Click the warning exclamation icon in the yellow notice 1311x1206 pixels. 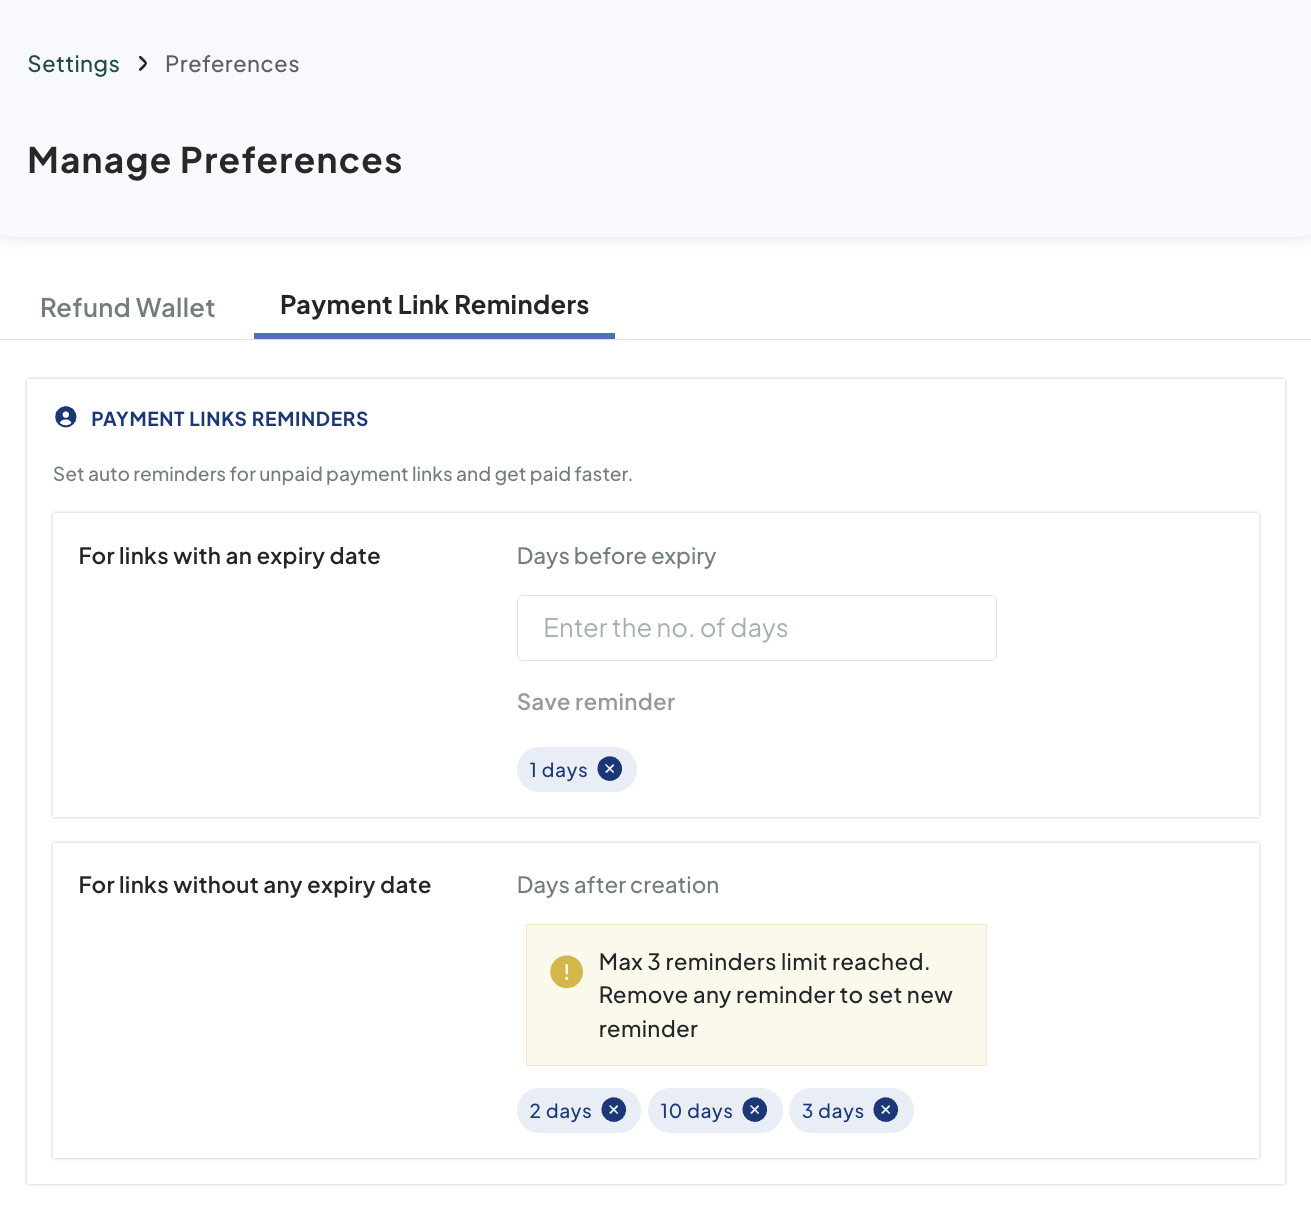[x=566, y=971]
